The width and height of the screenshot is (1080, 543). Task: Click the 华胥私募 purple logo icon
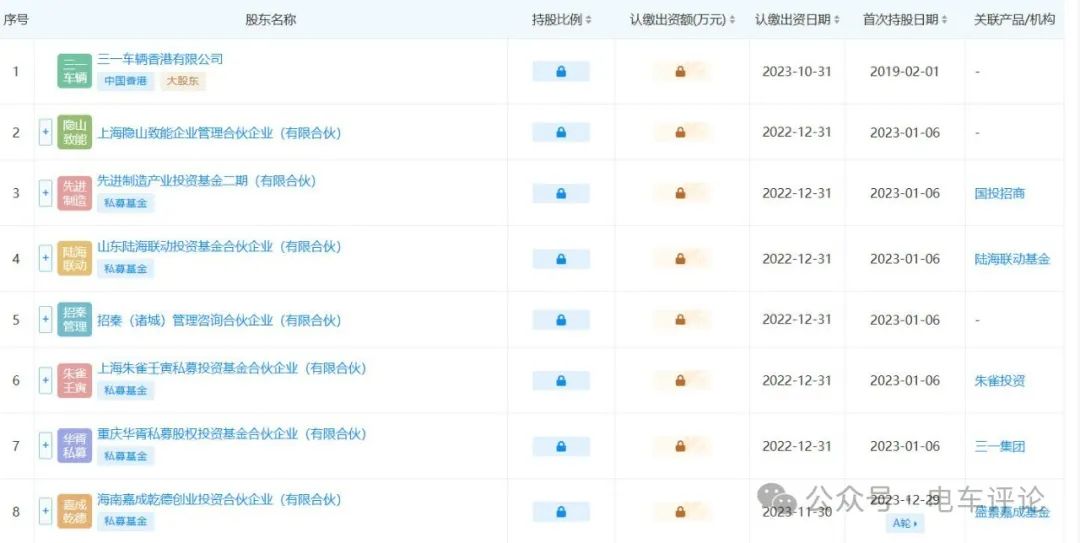[x=74, y=446]
